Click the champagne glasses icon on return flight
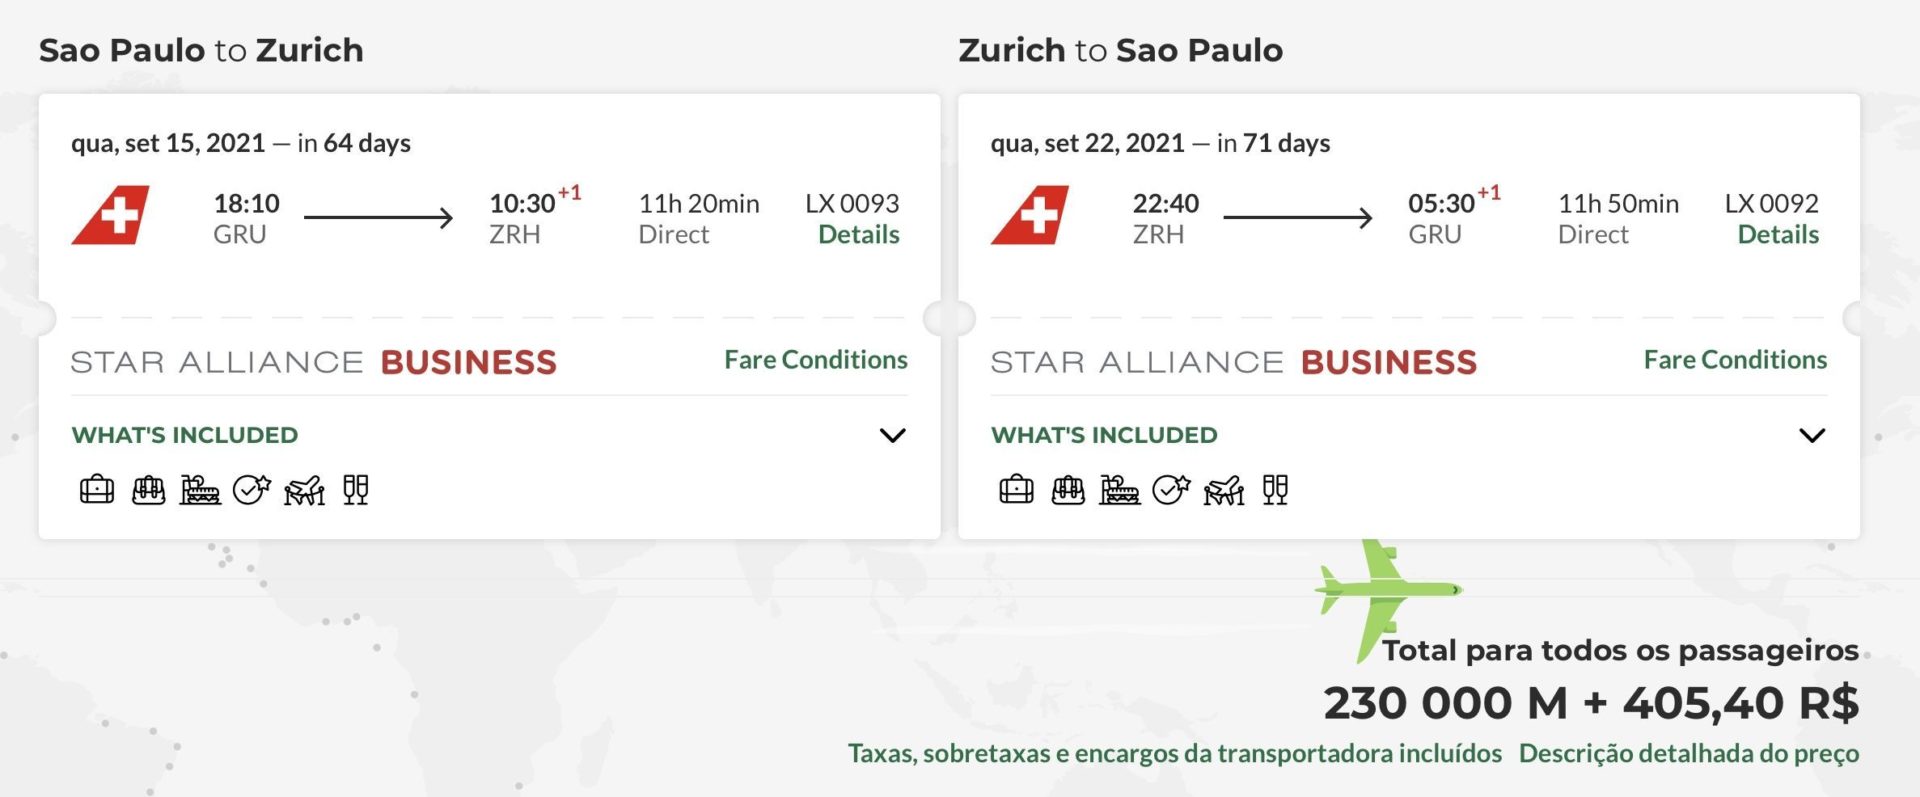 pyautogui.click(x=1275, y=490)
